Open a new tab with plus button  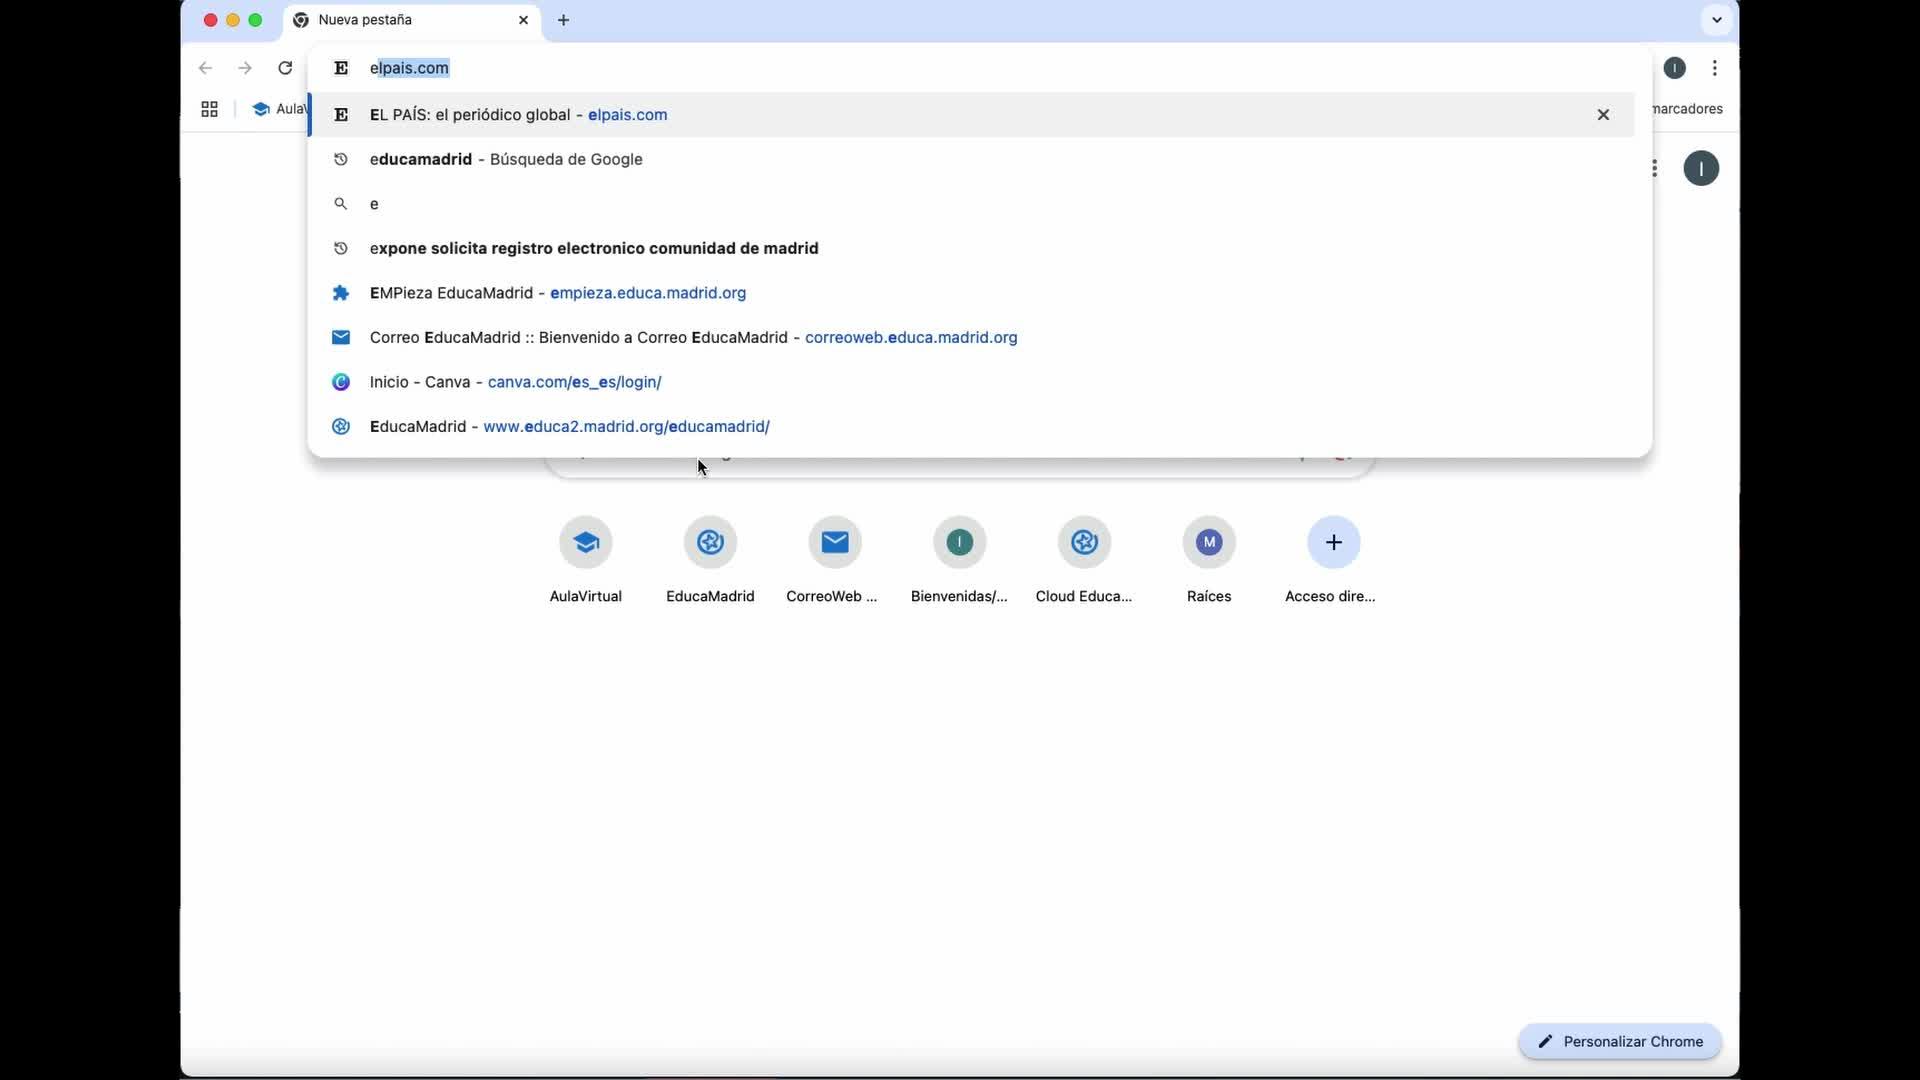(564, 20)
